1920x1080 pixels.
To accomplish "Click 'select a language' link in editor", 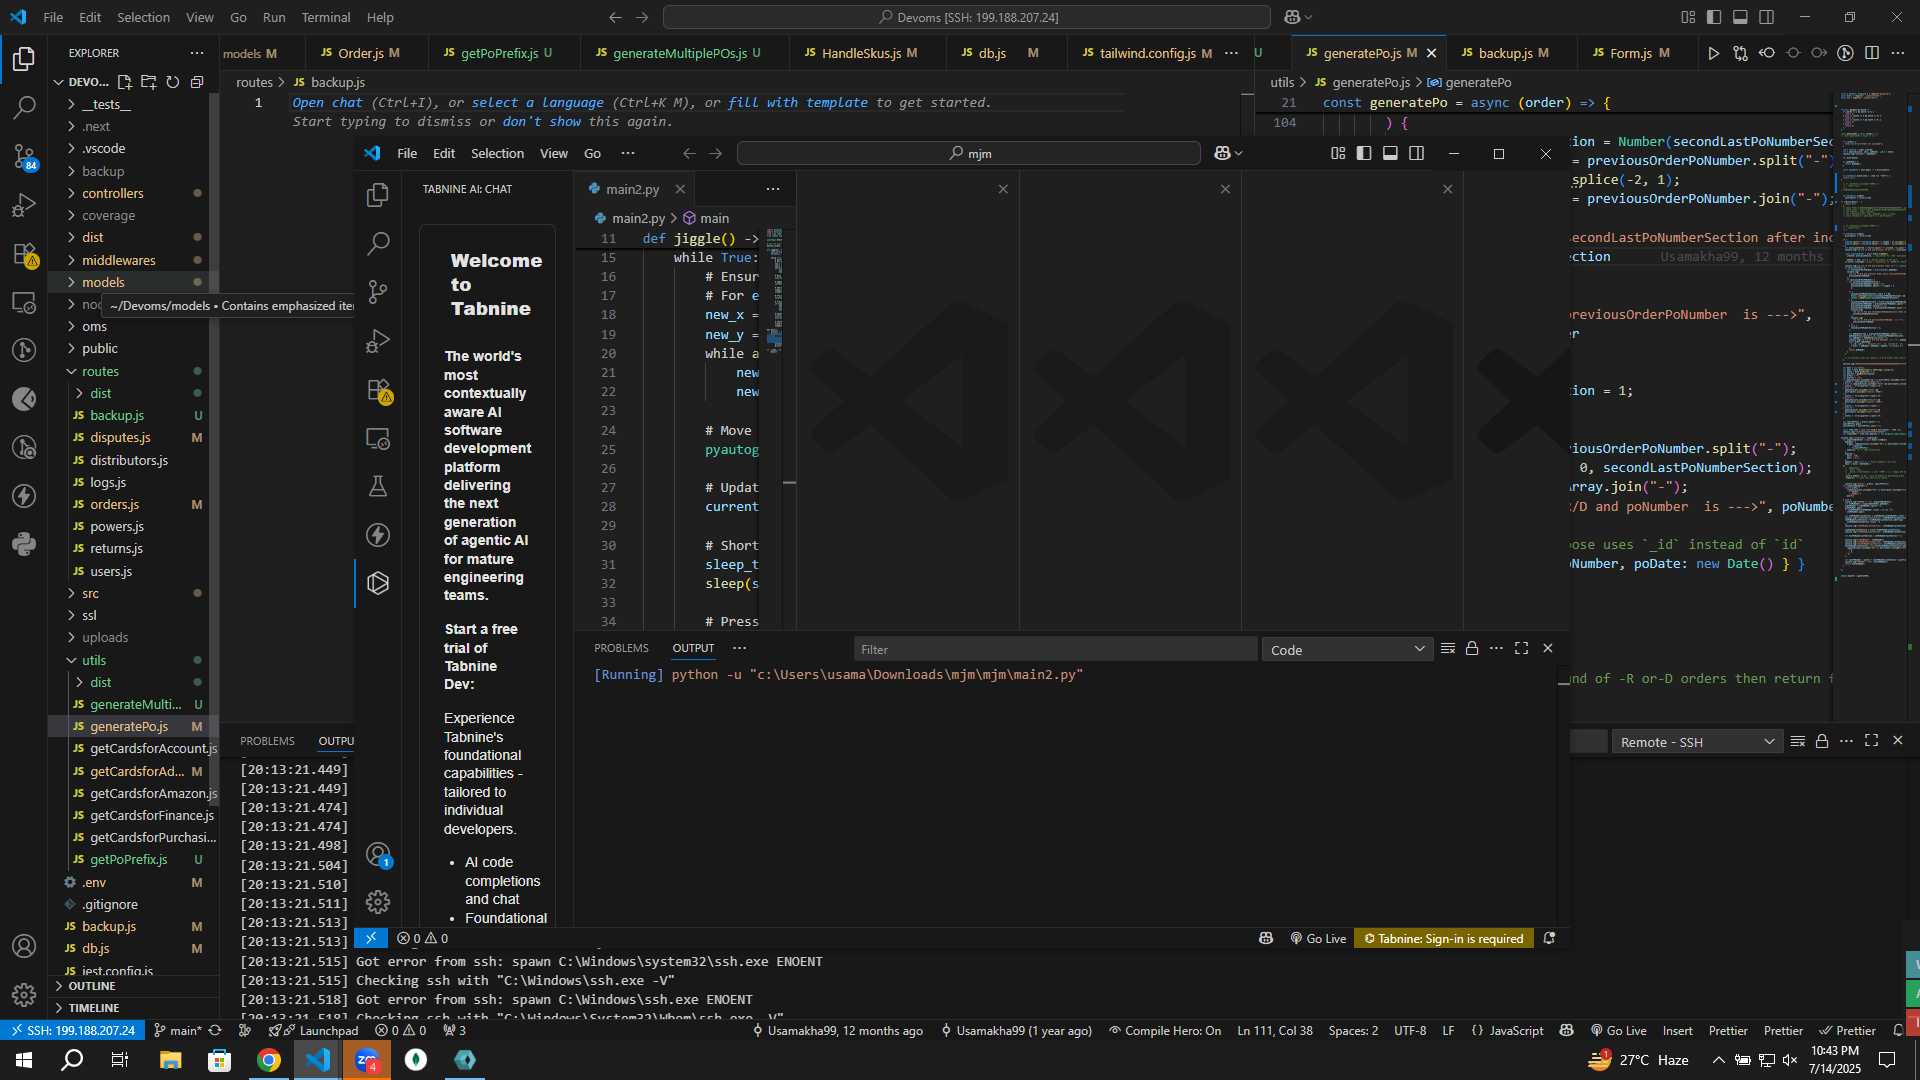I will [537, 102].
